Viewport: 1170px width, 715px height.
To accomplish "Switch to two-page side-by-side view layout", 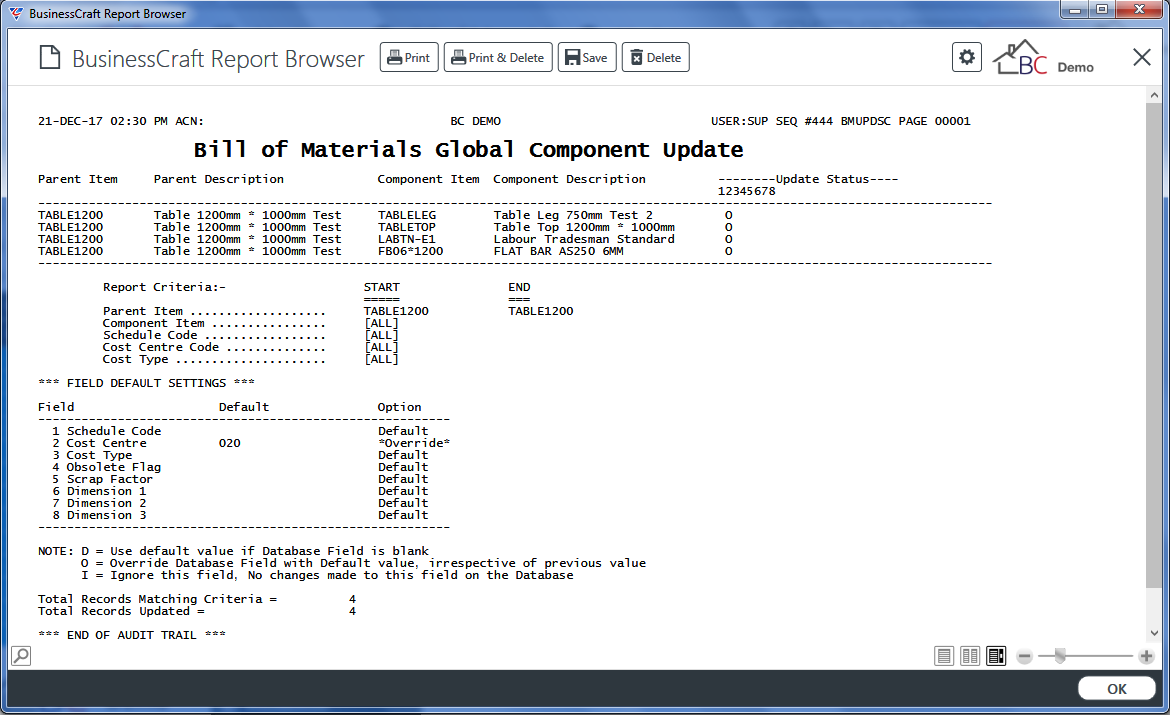I will (970, 656).
